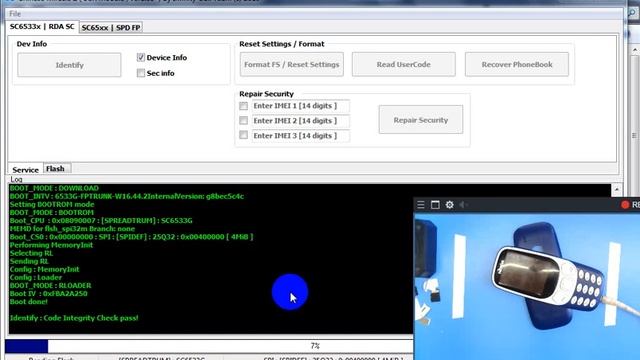Switch to SC6533x | RDA SC tab
640x360 pixels.
(42, 27)
